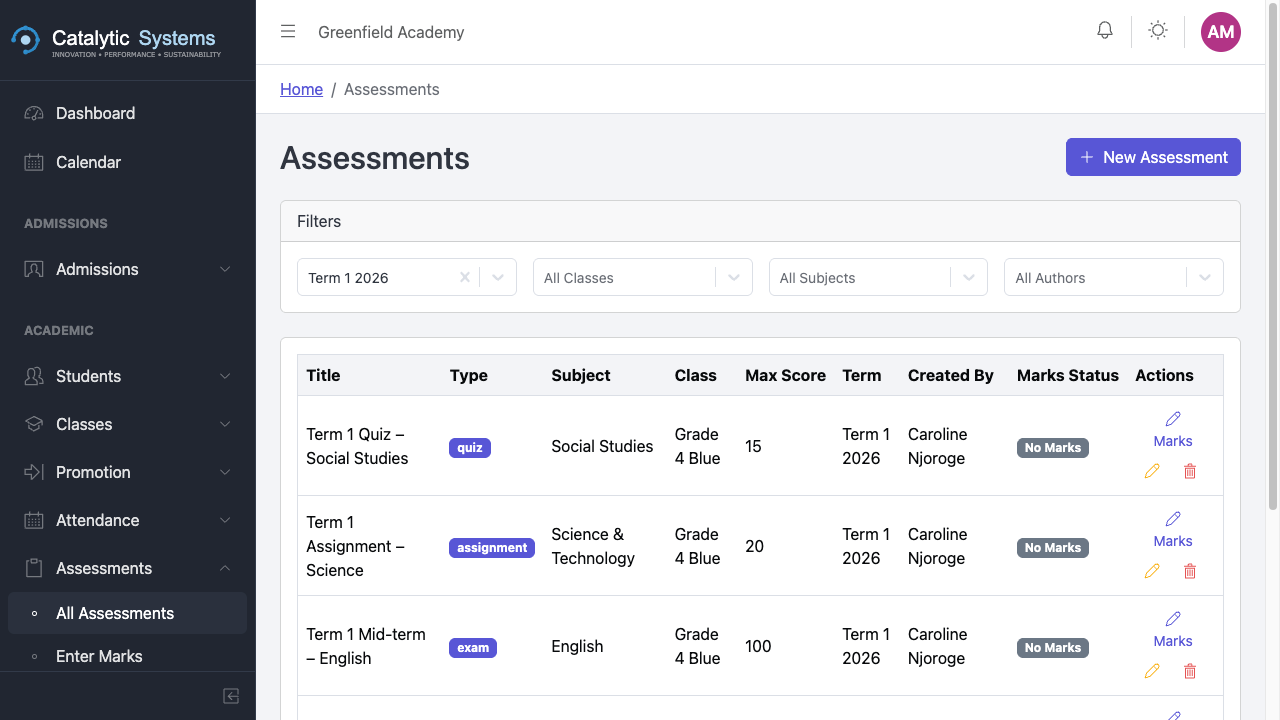
Task: Edit the English mid-term with yellow pencil
Action: [x=1152, y=671]
